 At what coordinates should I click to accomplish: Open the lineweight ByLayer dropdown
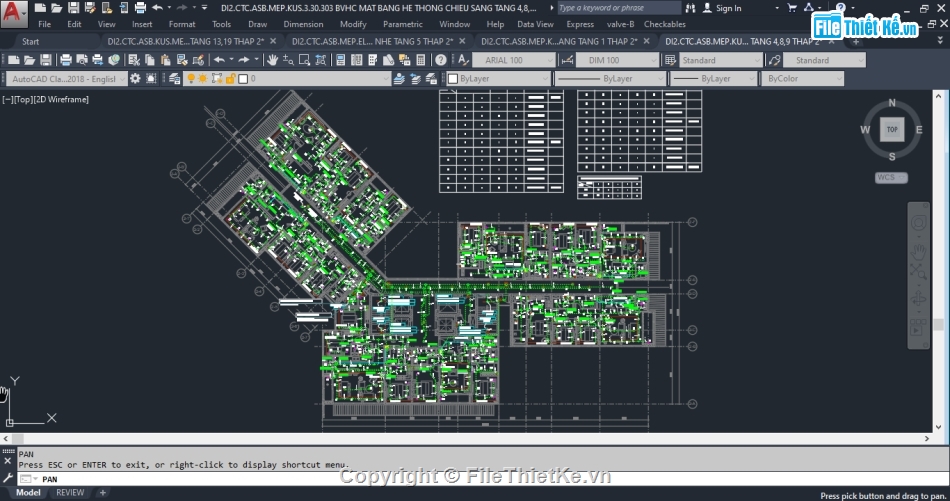pos(752,78)
